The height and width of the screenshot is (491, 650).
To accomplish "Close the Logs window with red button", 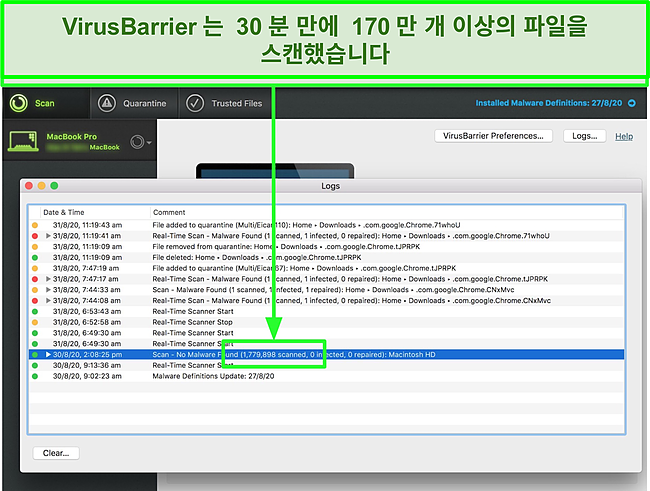I will 29,186.
